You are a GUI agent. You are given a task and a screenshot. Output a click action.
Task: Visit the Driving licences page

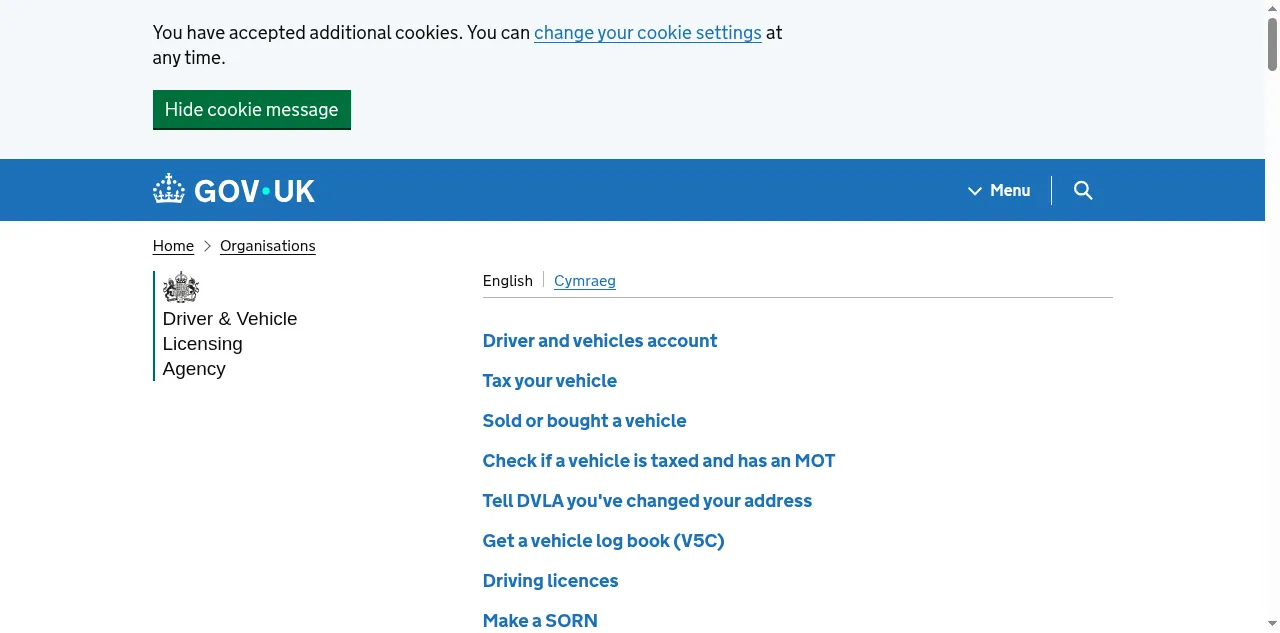[x=550, y=581]
